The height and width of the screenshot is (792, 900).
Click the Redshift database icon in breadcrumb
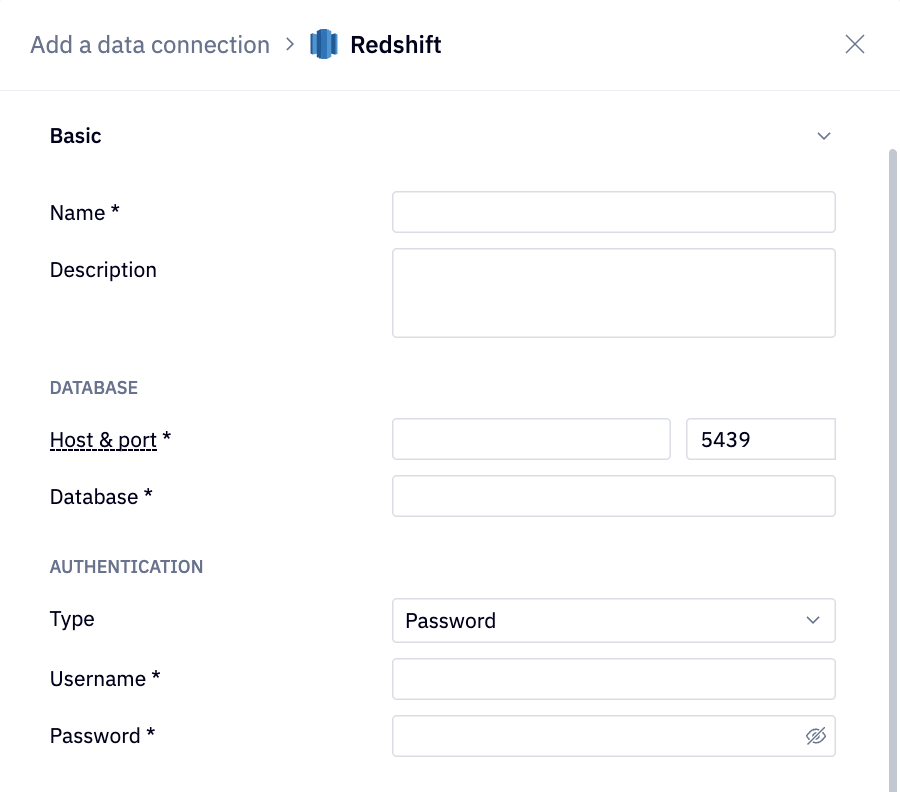(x=323, y=44)
